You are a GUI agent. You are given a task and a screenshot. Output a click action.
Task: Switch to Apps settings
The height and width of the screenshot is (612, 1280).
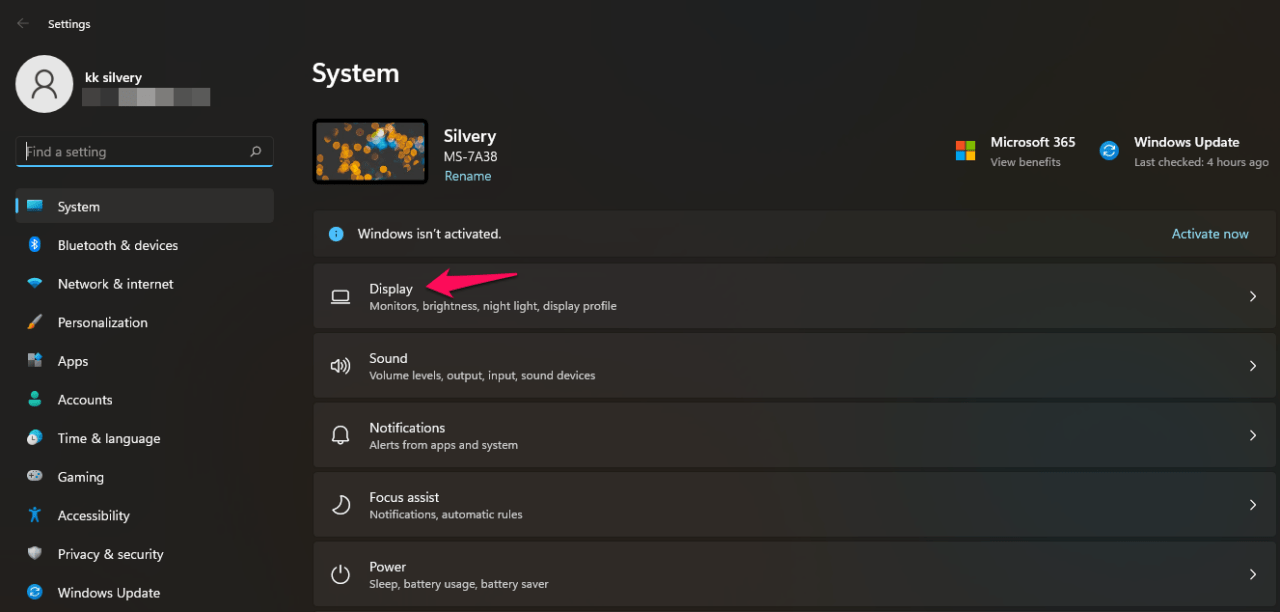(145, 361)
